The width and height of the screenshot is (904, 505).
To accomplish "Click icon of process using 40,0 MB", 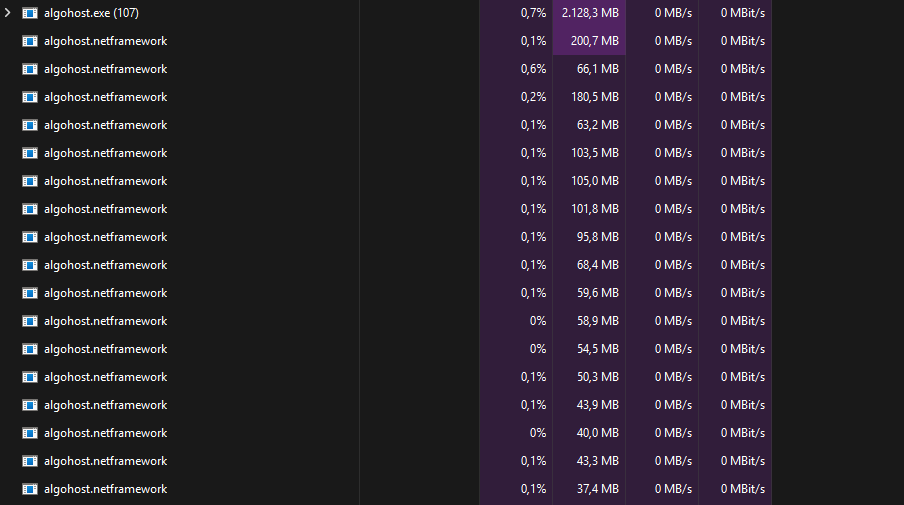I will tap(30, 433).
